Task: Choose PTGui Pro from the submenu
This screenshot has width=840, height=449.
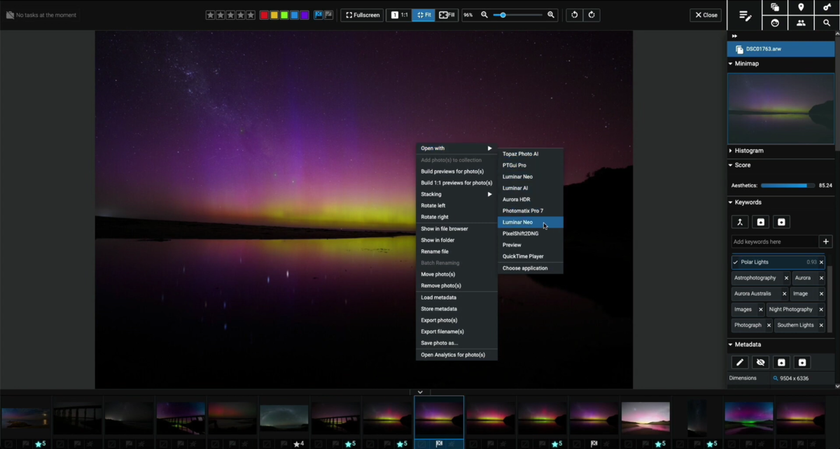Action: (530, 166)
